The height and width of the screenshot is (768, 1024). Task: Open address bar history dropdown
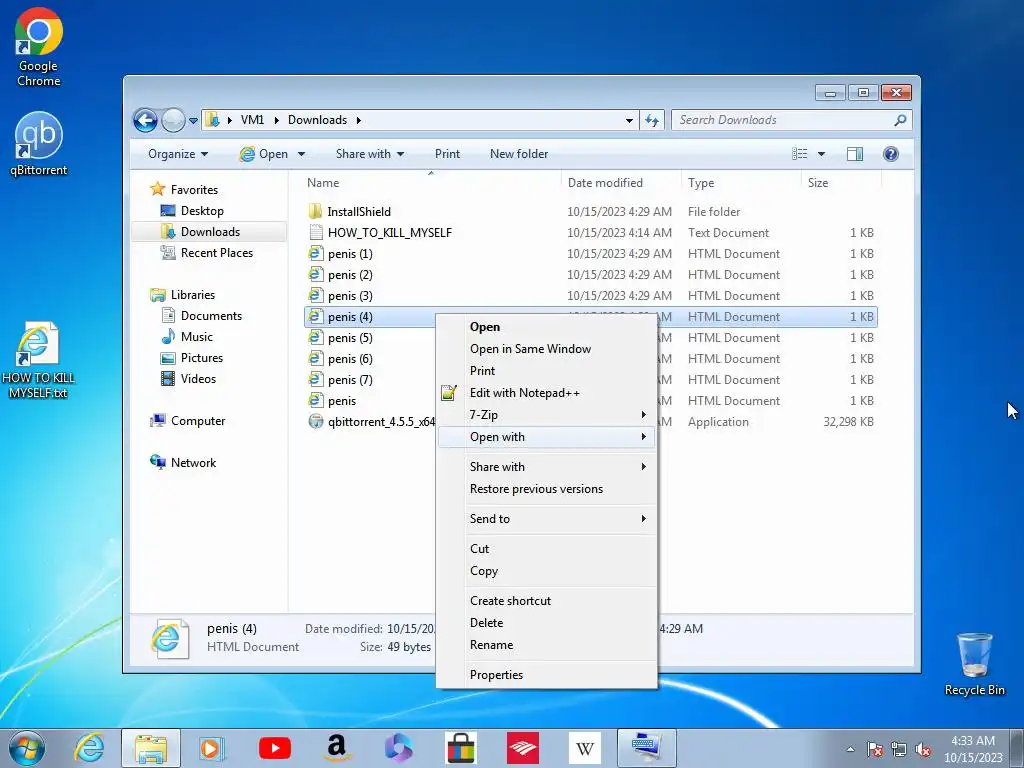pos(629,120)
